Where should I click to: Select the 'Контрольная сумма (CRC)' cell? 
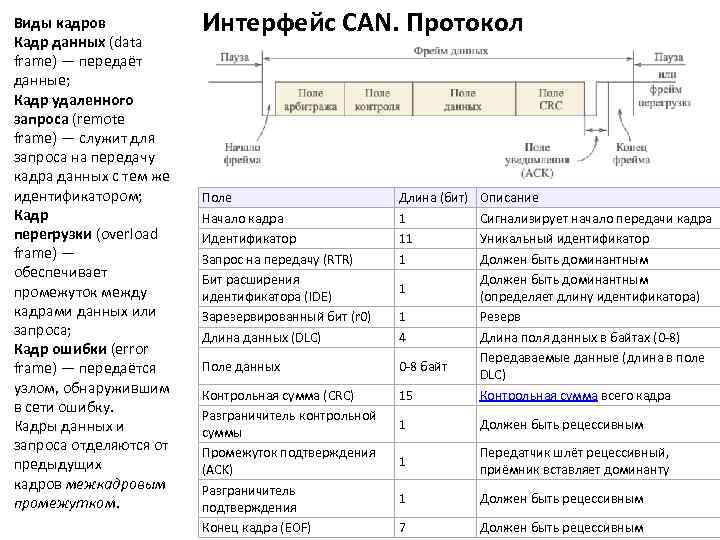(x=297, y=395)
